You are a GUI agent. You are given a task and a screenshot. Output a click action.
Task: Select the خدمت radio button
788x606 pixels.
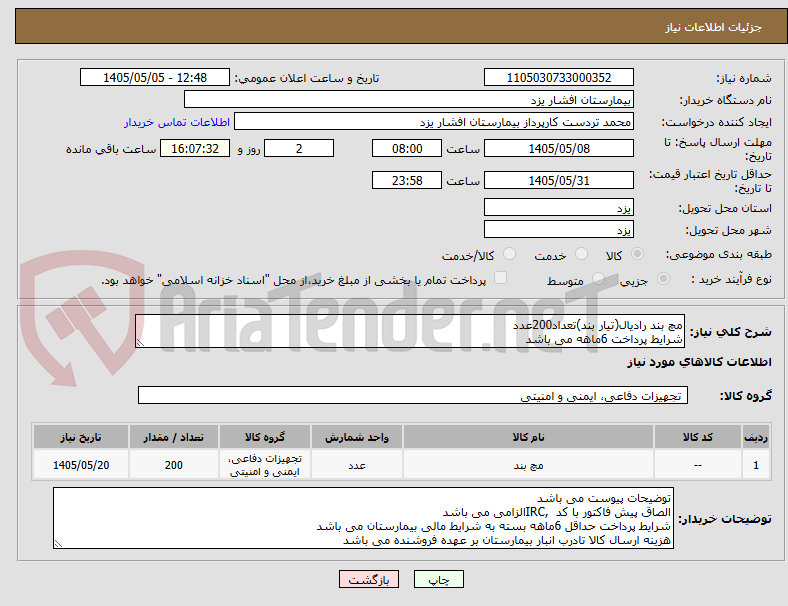pos(581,254)
